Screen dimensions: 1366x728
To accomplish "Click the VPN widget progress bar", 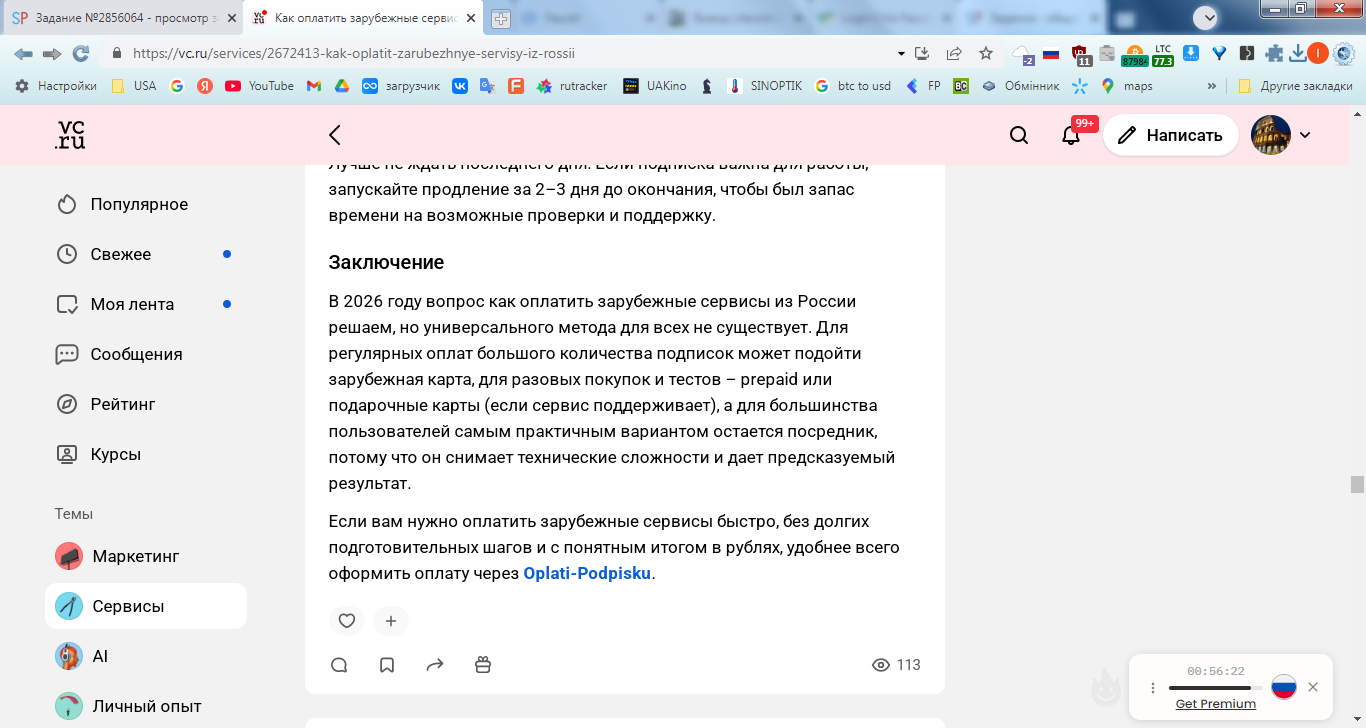I will [1215, 688].
